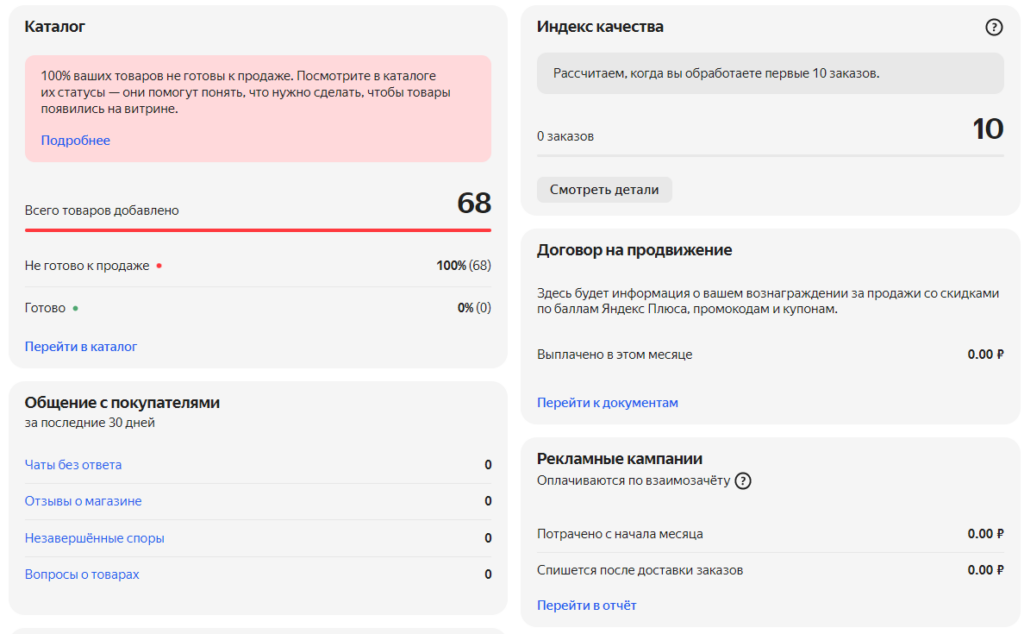Viewport: 1024px width, 634px height.
Task: Click the help icon in Индекс качества
Action: [x=993, y=27]
